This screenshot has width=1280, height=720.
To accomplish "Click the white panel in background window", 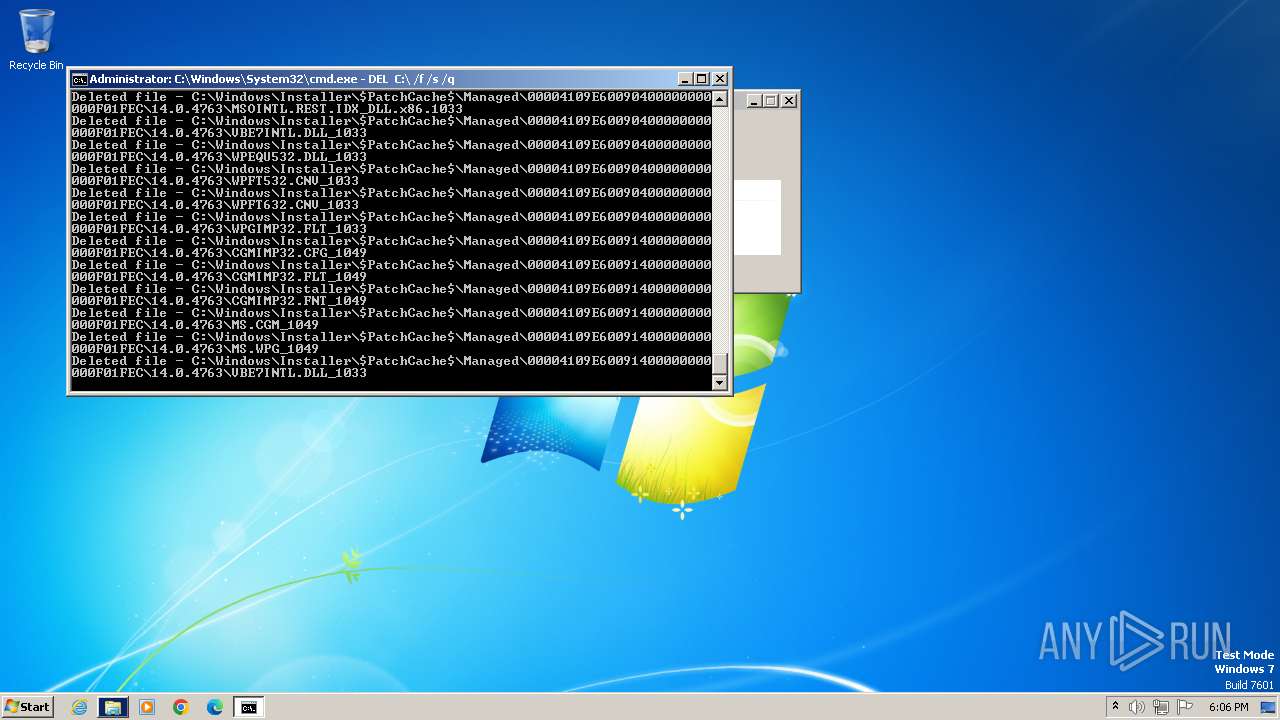I will click(757, 218).
